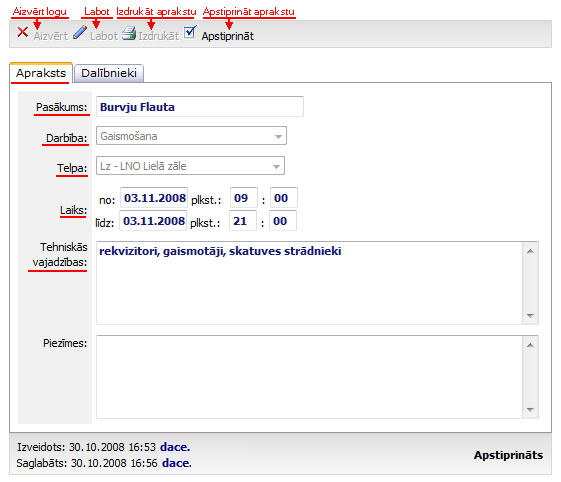Screen dimensions: 561x482
Task: Expand the Telpa dropdown arrow
Action: (x=276, y=166)
